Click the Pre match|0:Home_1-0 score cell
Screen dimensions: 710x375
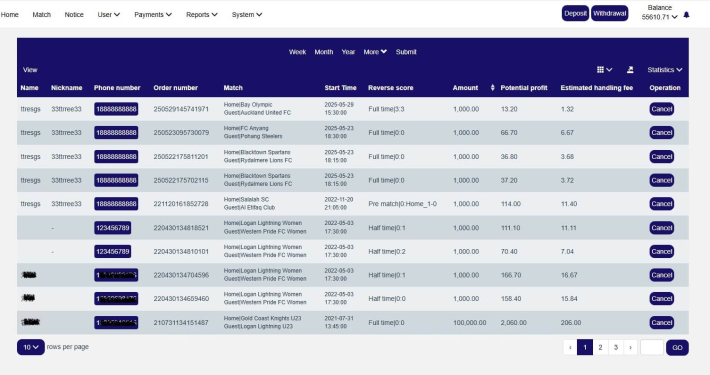[x=403, y=204]
